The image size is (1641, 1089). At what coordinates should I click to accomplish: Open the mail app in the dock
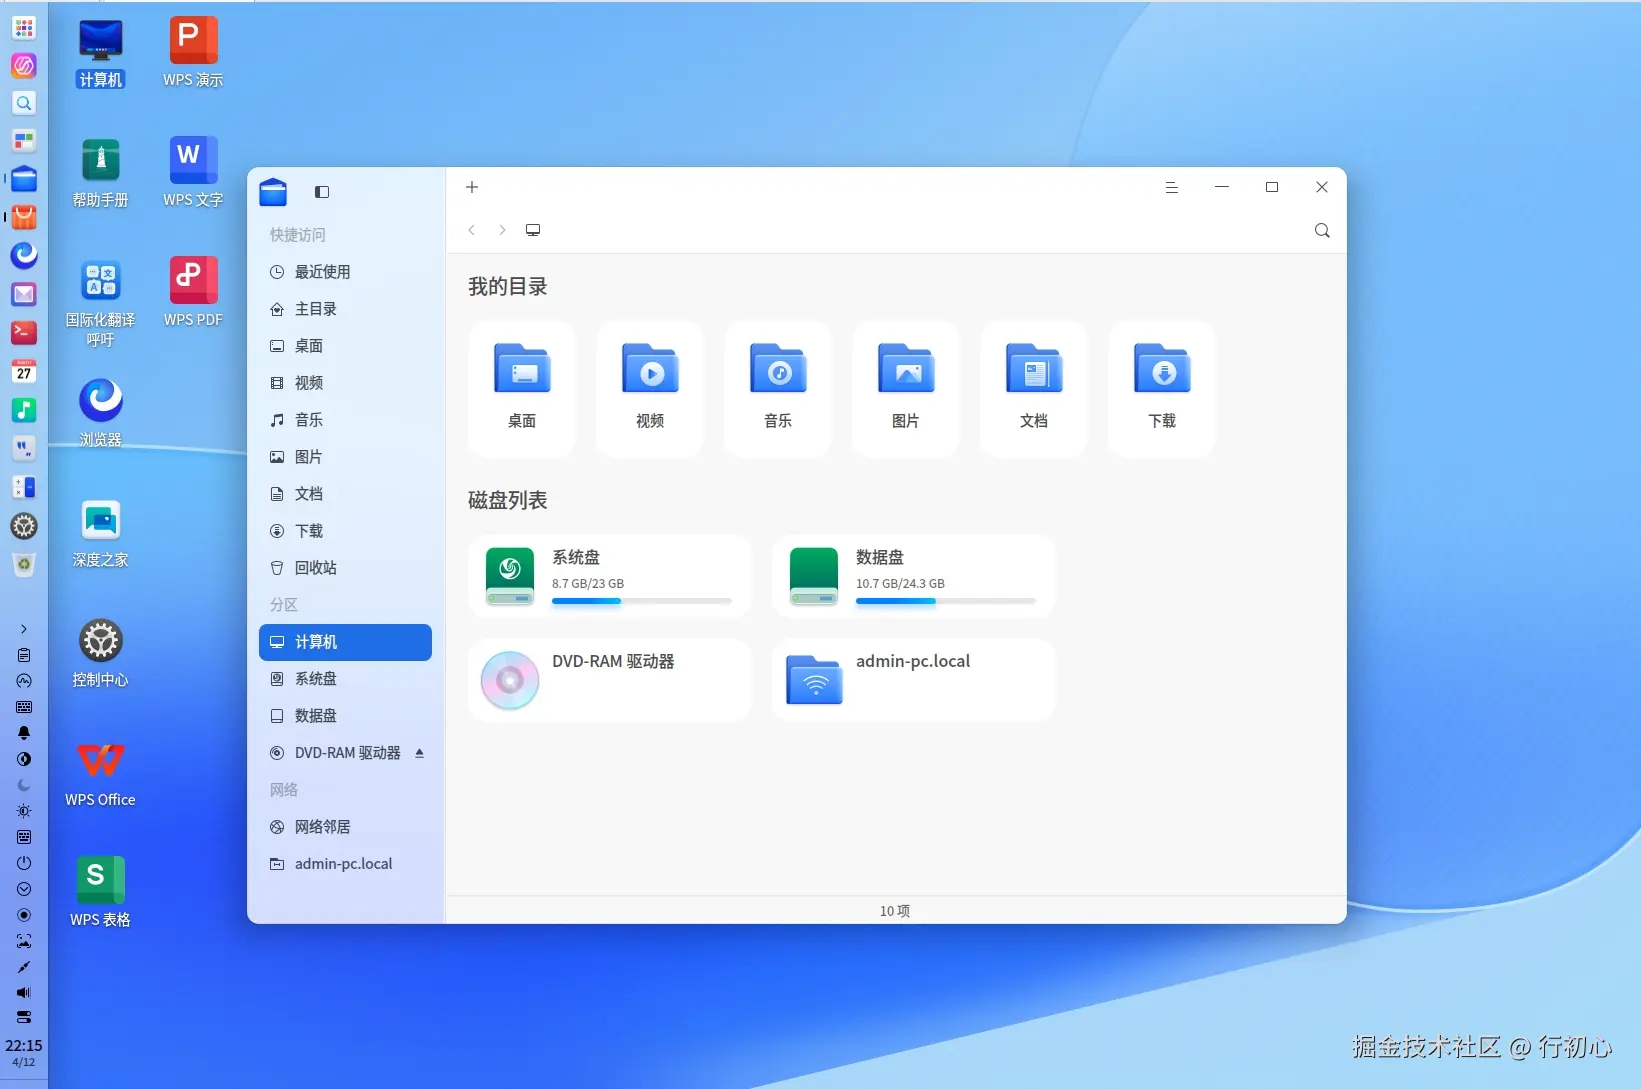(x=24, y=294)
